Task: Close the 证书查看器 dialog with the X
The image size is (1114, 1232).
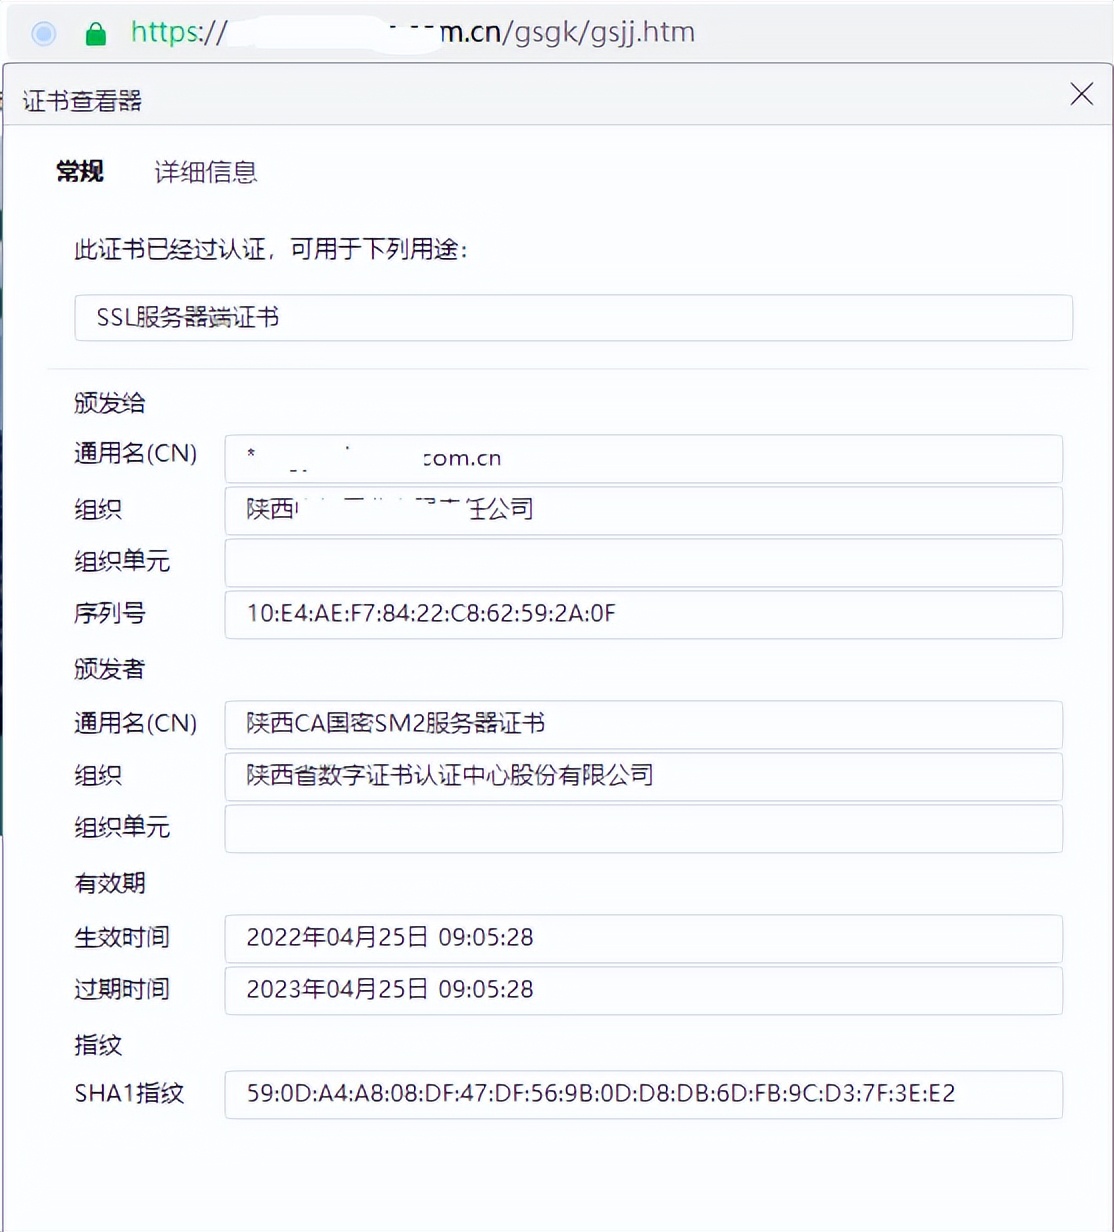Action: click(x=1081, y=94)
